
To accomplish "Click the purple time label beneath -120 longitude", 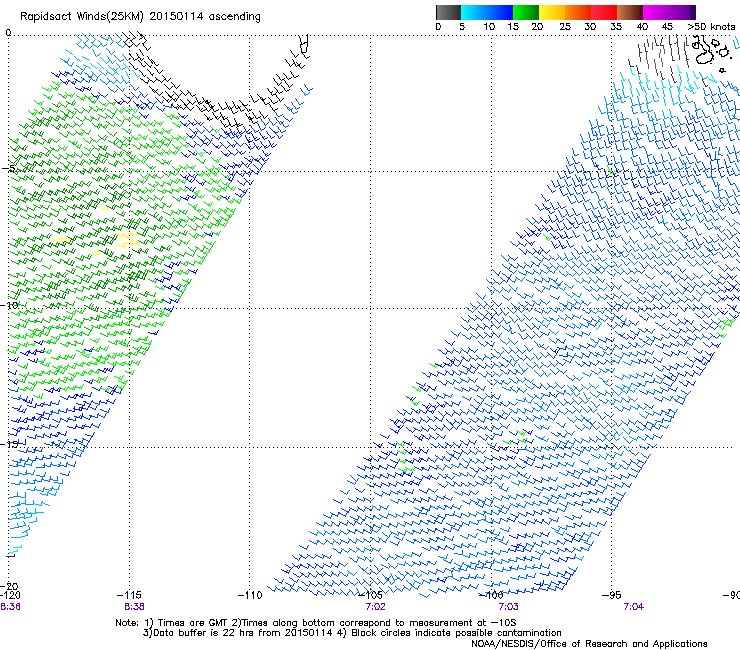I will [10, 607].
